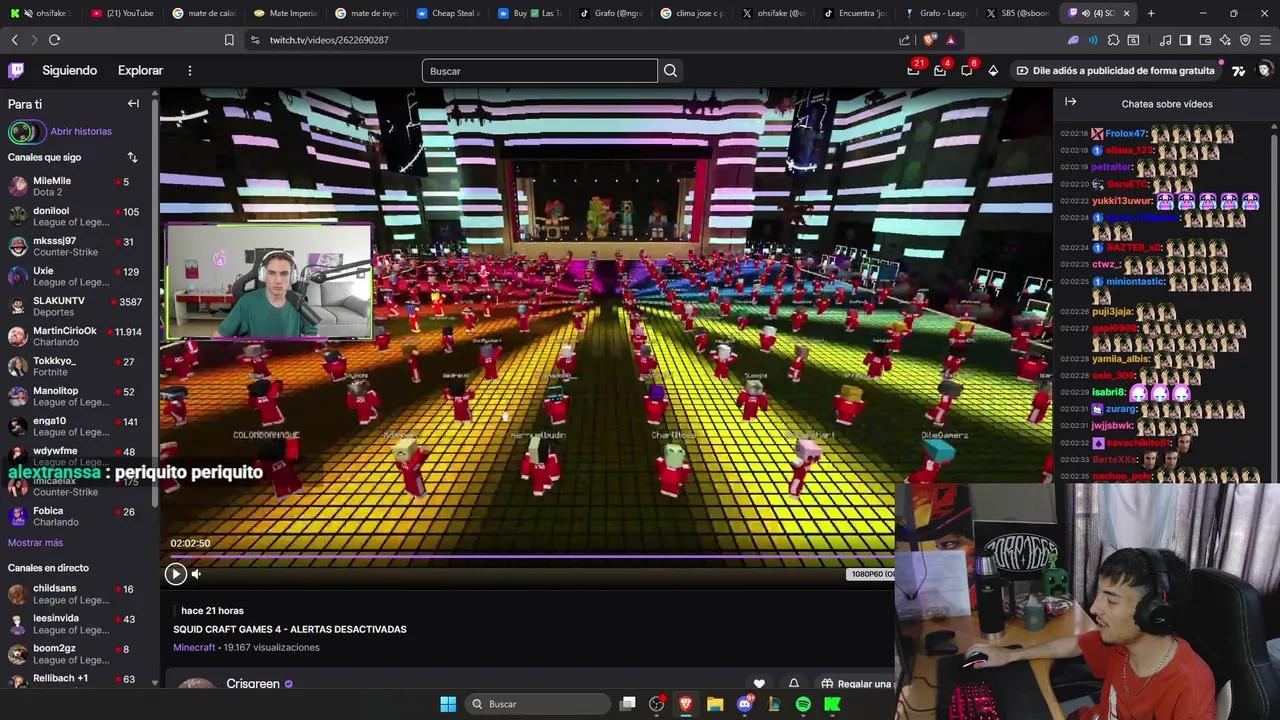
Task: Open user profile avatar menu
Action: pos(1264,70)
